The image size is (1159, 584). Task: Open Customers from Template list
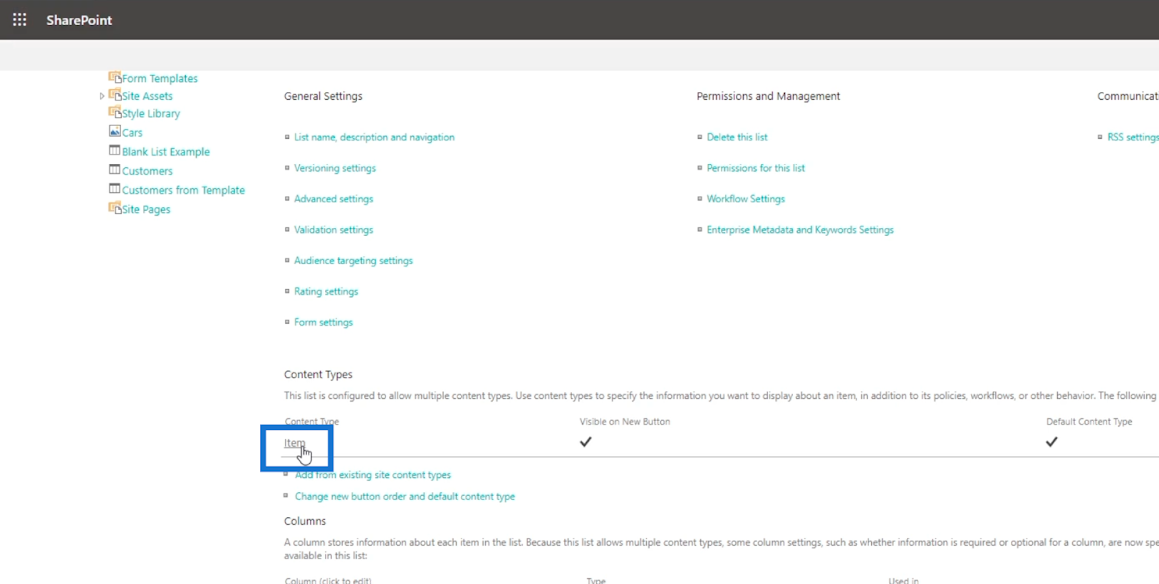point(183,191)
